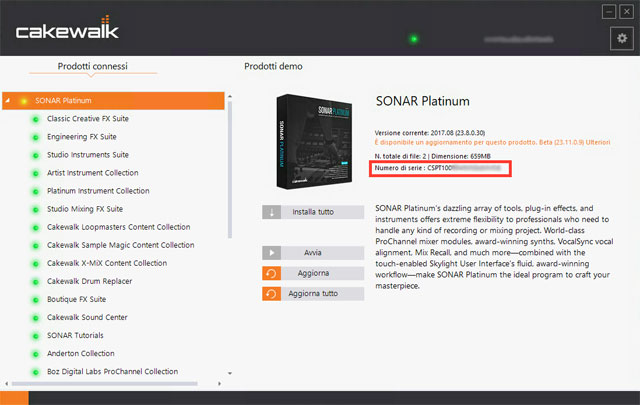This screenshot has height=405, width=640.
Task: Click the Numero di serie text
Action: tap(438, 168)
